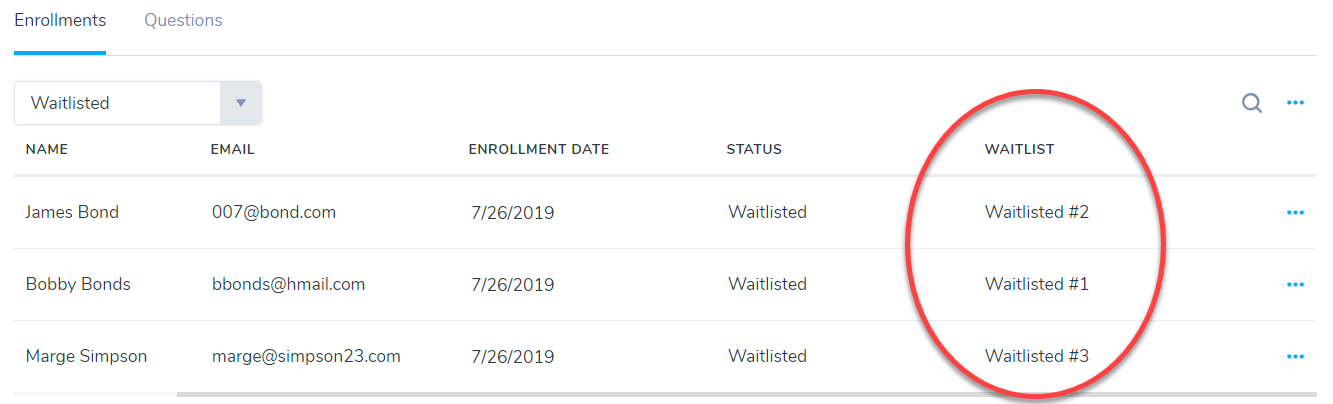Screen dimensions: 1333x404
Task: Open Marge Simpson row actions menu
Action: tap(1295, 356)
